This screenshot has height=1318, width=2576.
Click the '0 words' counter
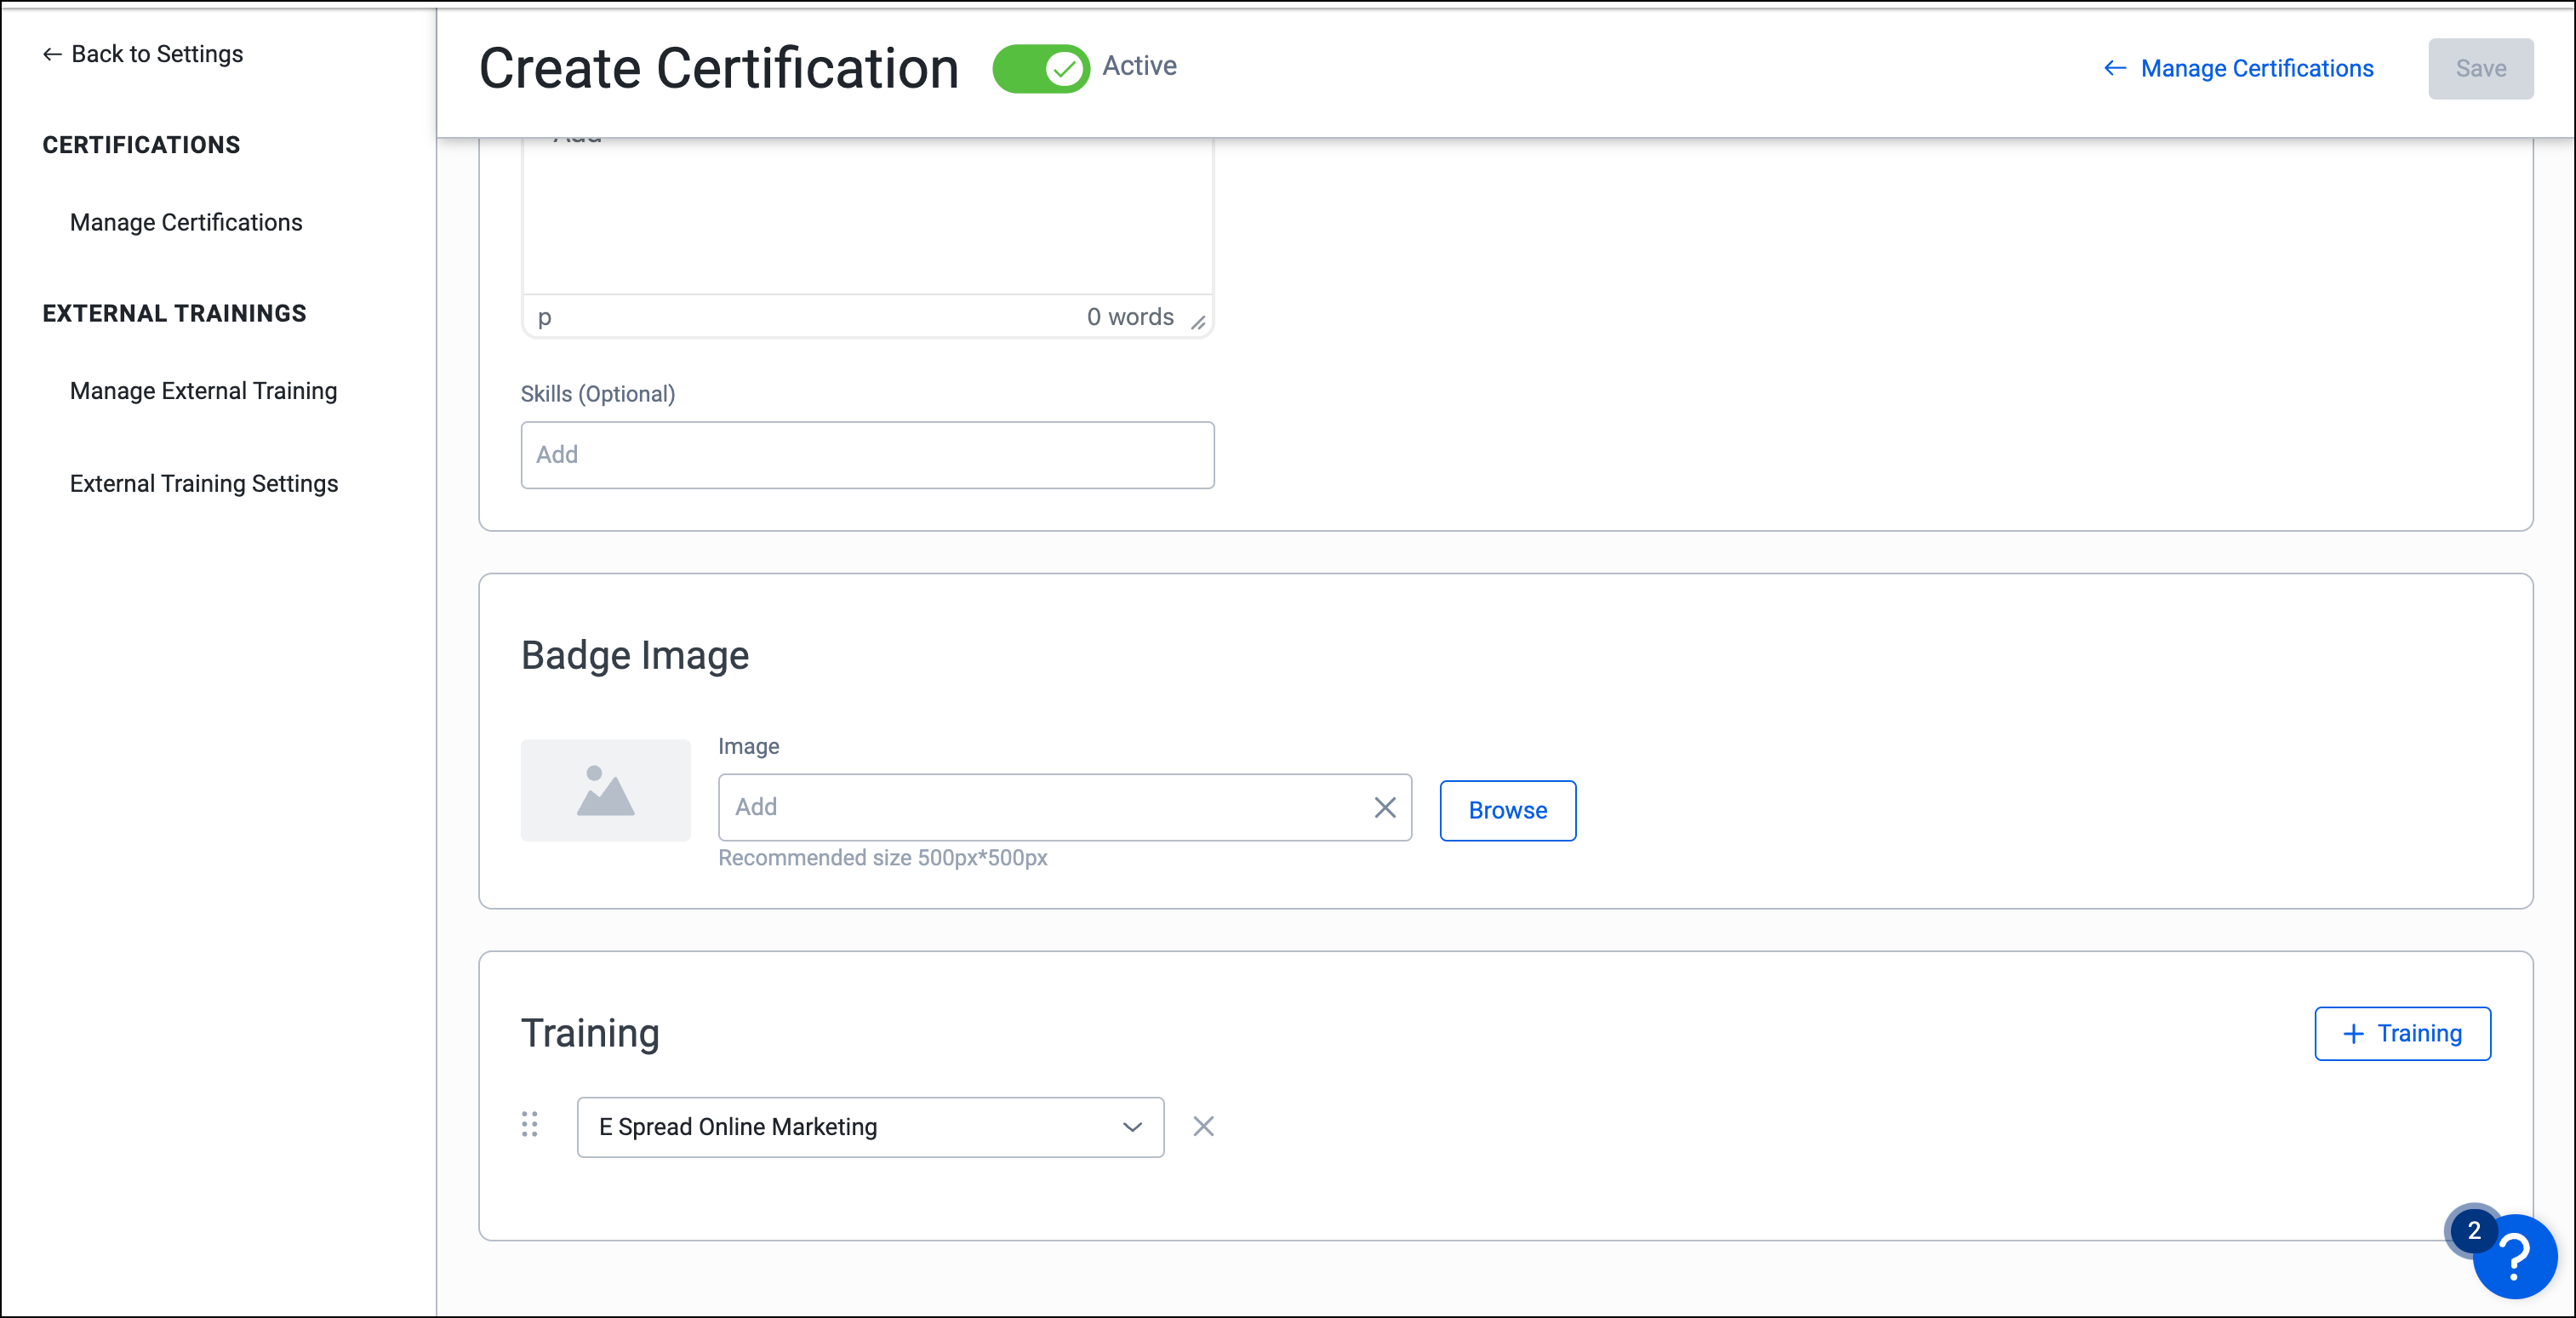[x=1130, y=317]
